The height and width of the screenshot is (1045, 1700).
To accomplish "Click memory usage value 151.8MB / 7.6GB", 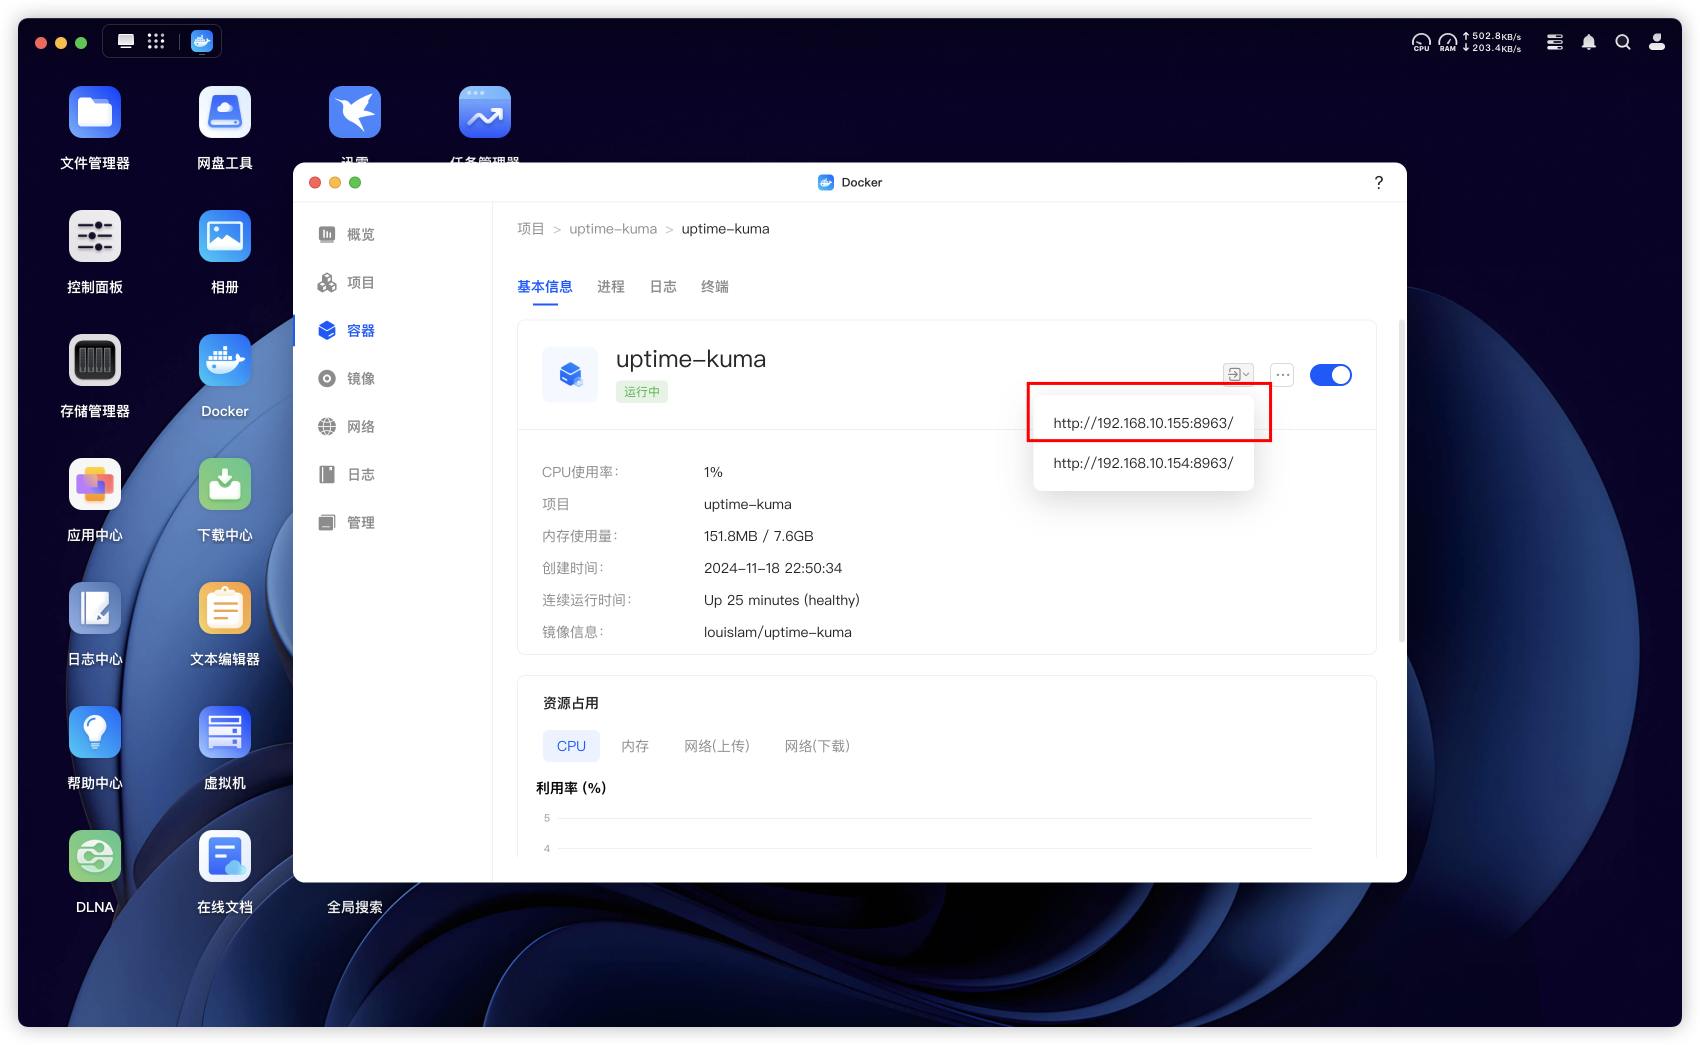I will click(759, 536).
